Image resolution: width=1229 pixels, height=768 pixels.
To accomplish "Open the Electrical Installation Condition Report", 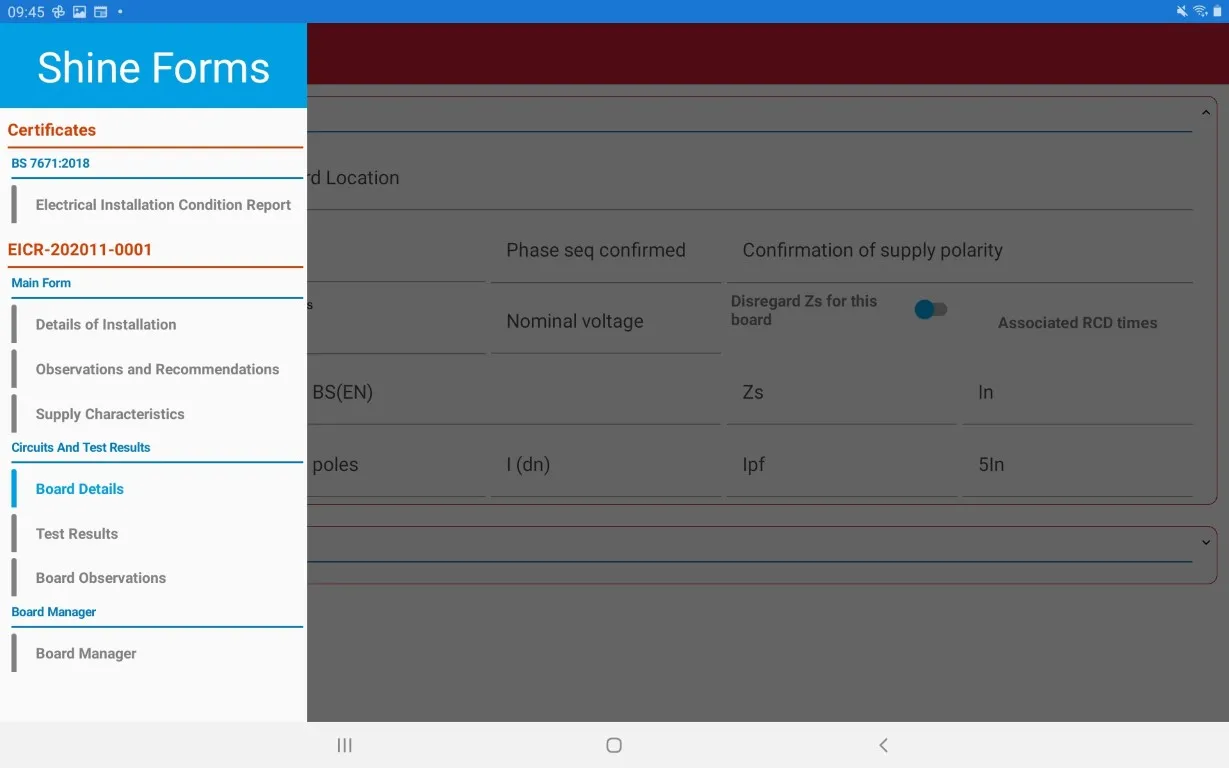I will tap(163, 204).
